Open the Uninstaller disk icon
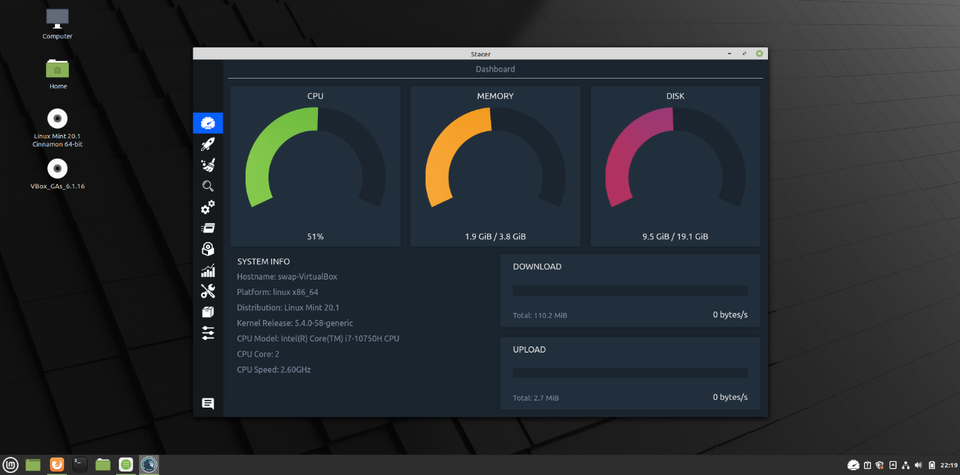960x475 pixels. (208, 249)
